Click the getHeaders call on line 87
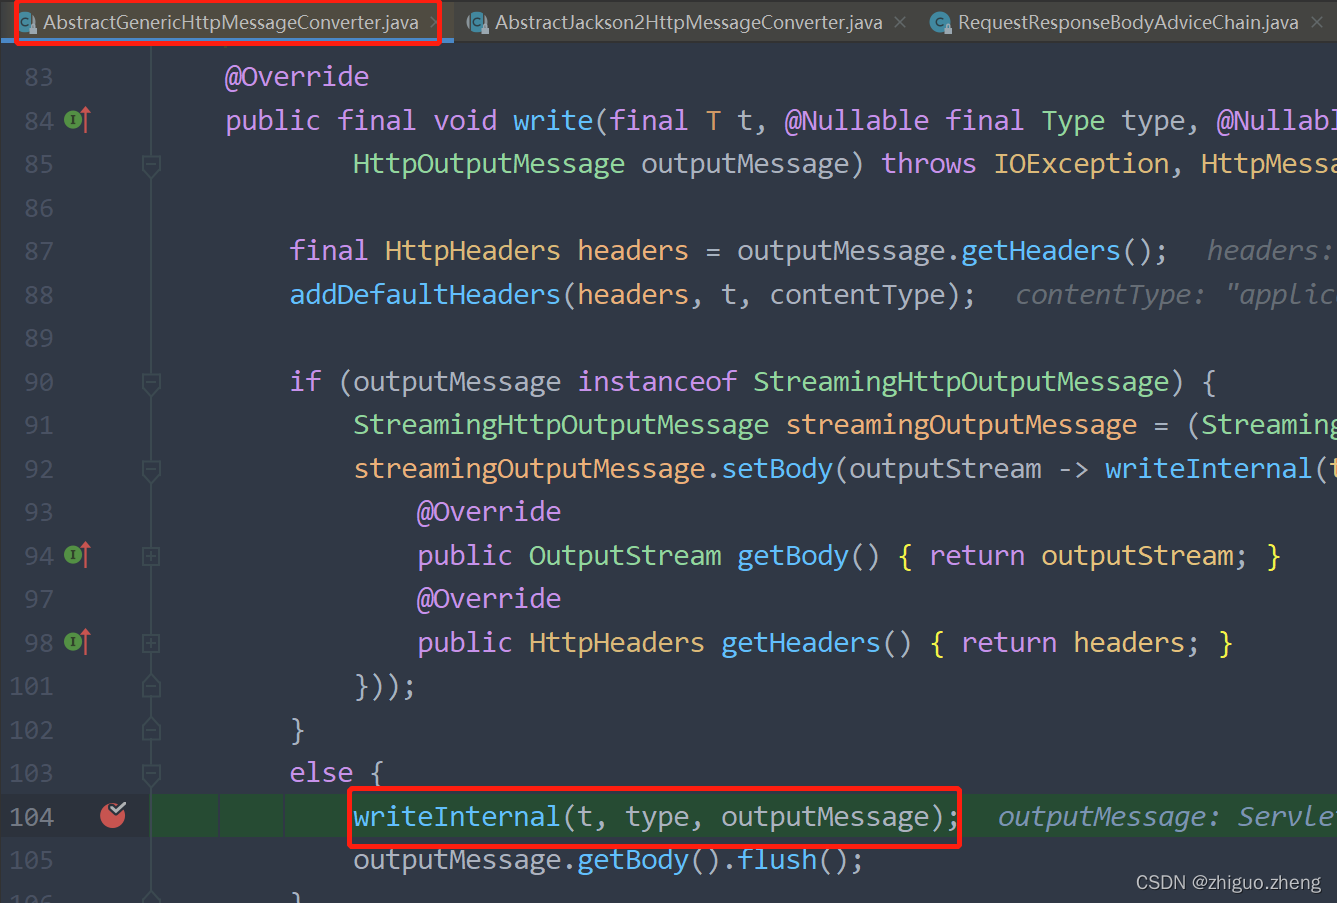 1041,250
